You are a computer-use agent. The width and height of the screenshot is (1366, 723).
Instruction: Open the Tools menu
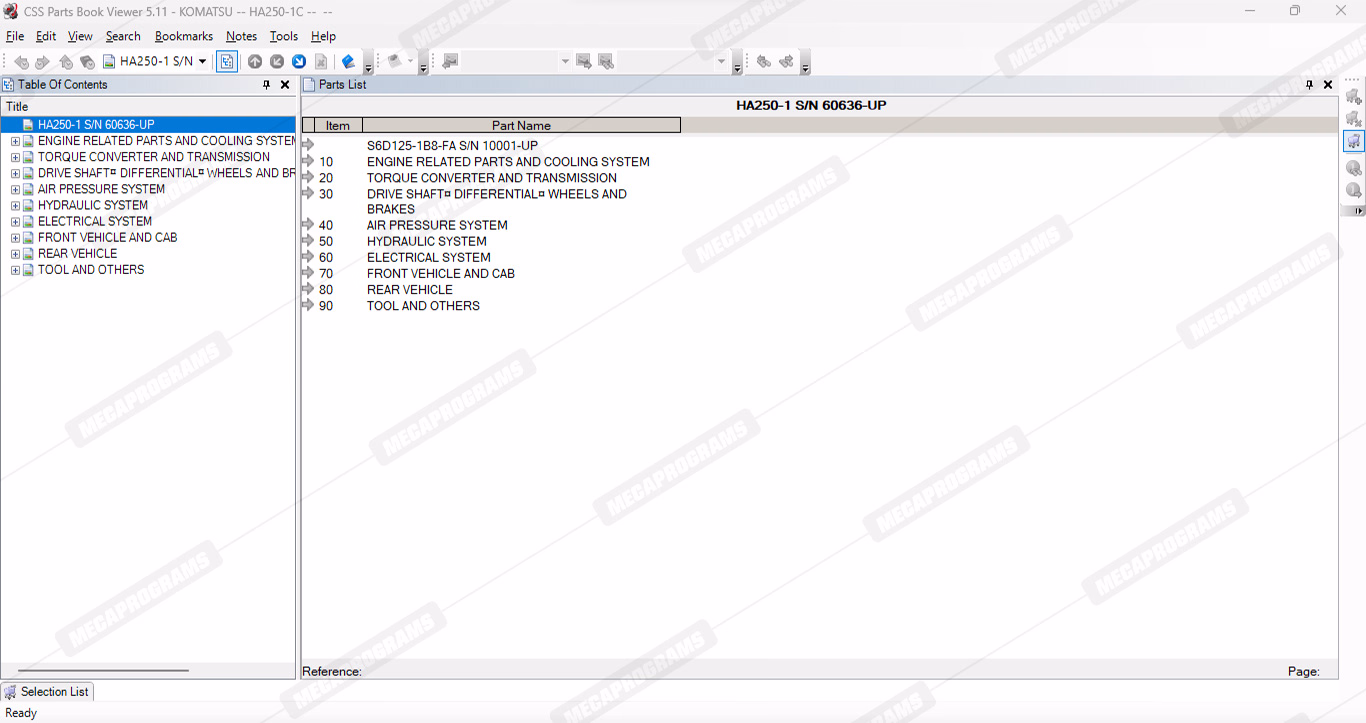[x=283, y=36]
